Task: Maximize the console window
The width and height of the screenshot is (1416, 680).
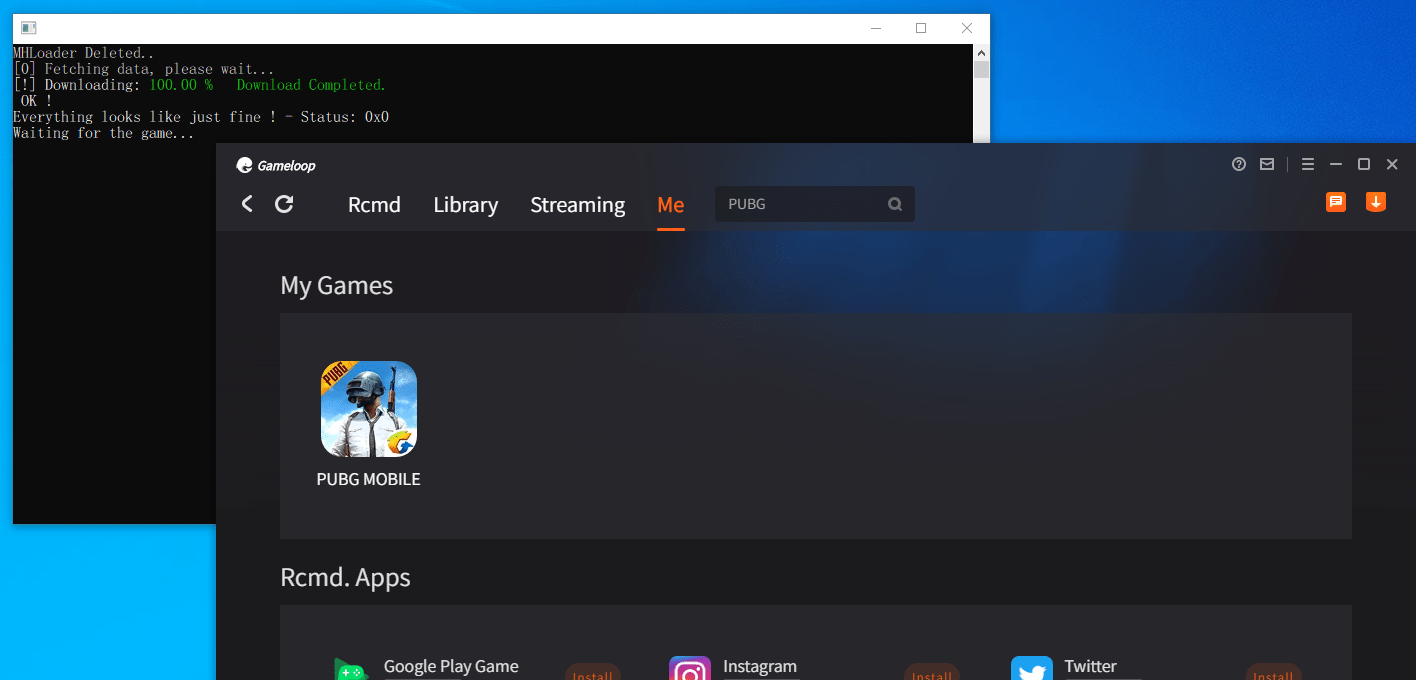Action: pyautogui.click(x=921, y=28)
